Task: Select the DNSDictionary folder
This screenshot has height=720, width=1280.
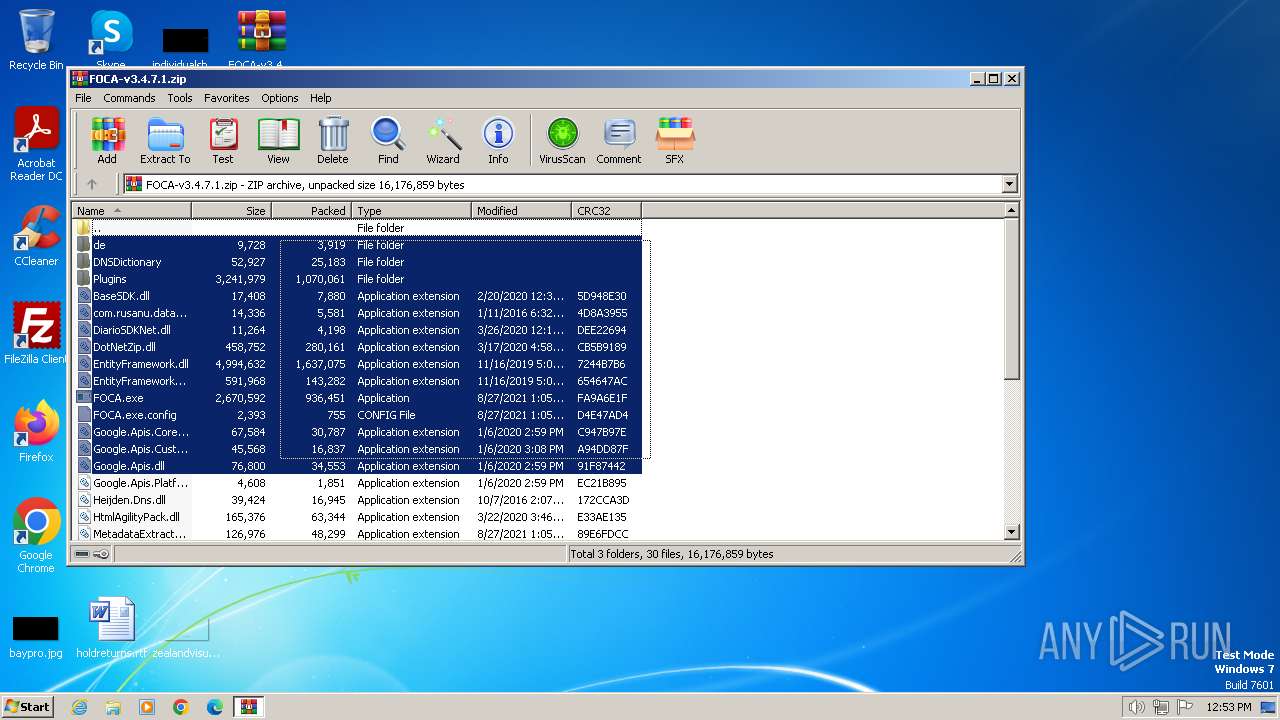Action: point(357,262)
